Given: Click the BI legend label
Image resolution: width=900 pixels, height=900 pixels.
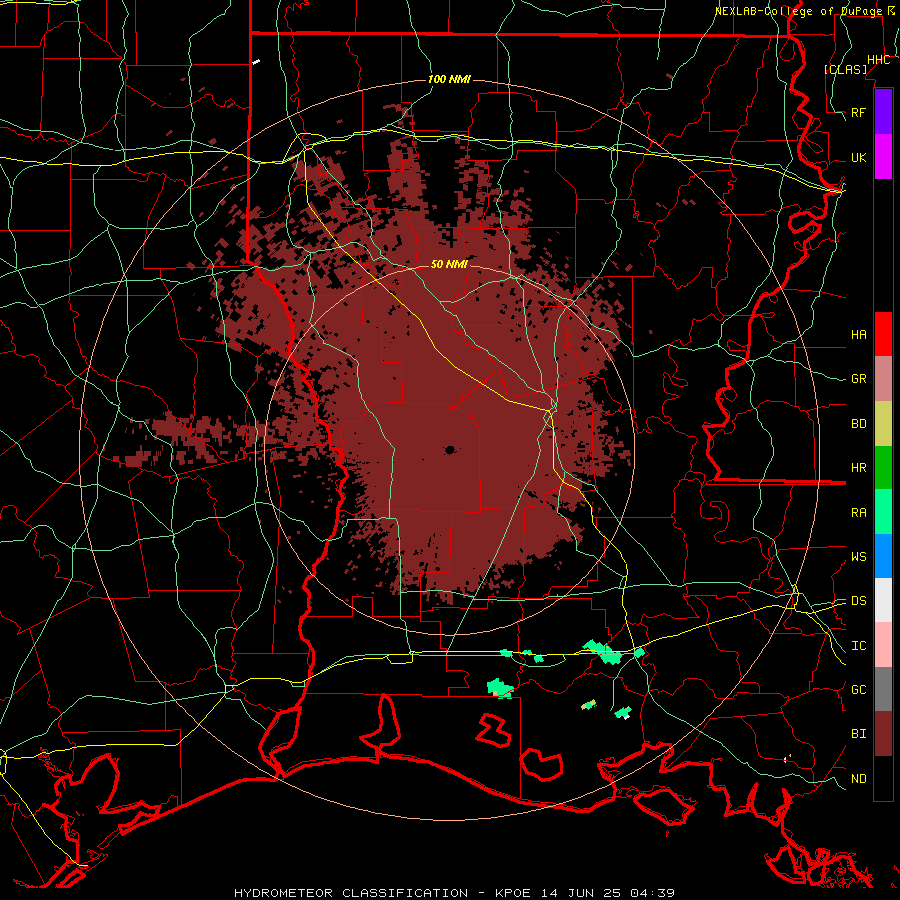Looking at the screenshot, I should click(858, 734).
